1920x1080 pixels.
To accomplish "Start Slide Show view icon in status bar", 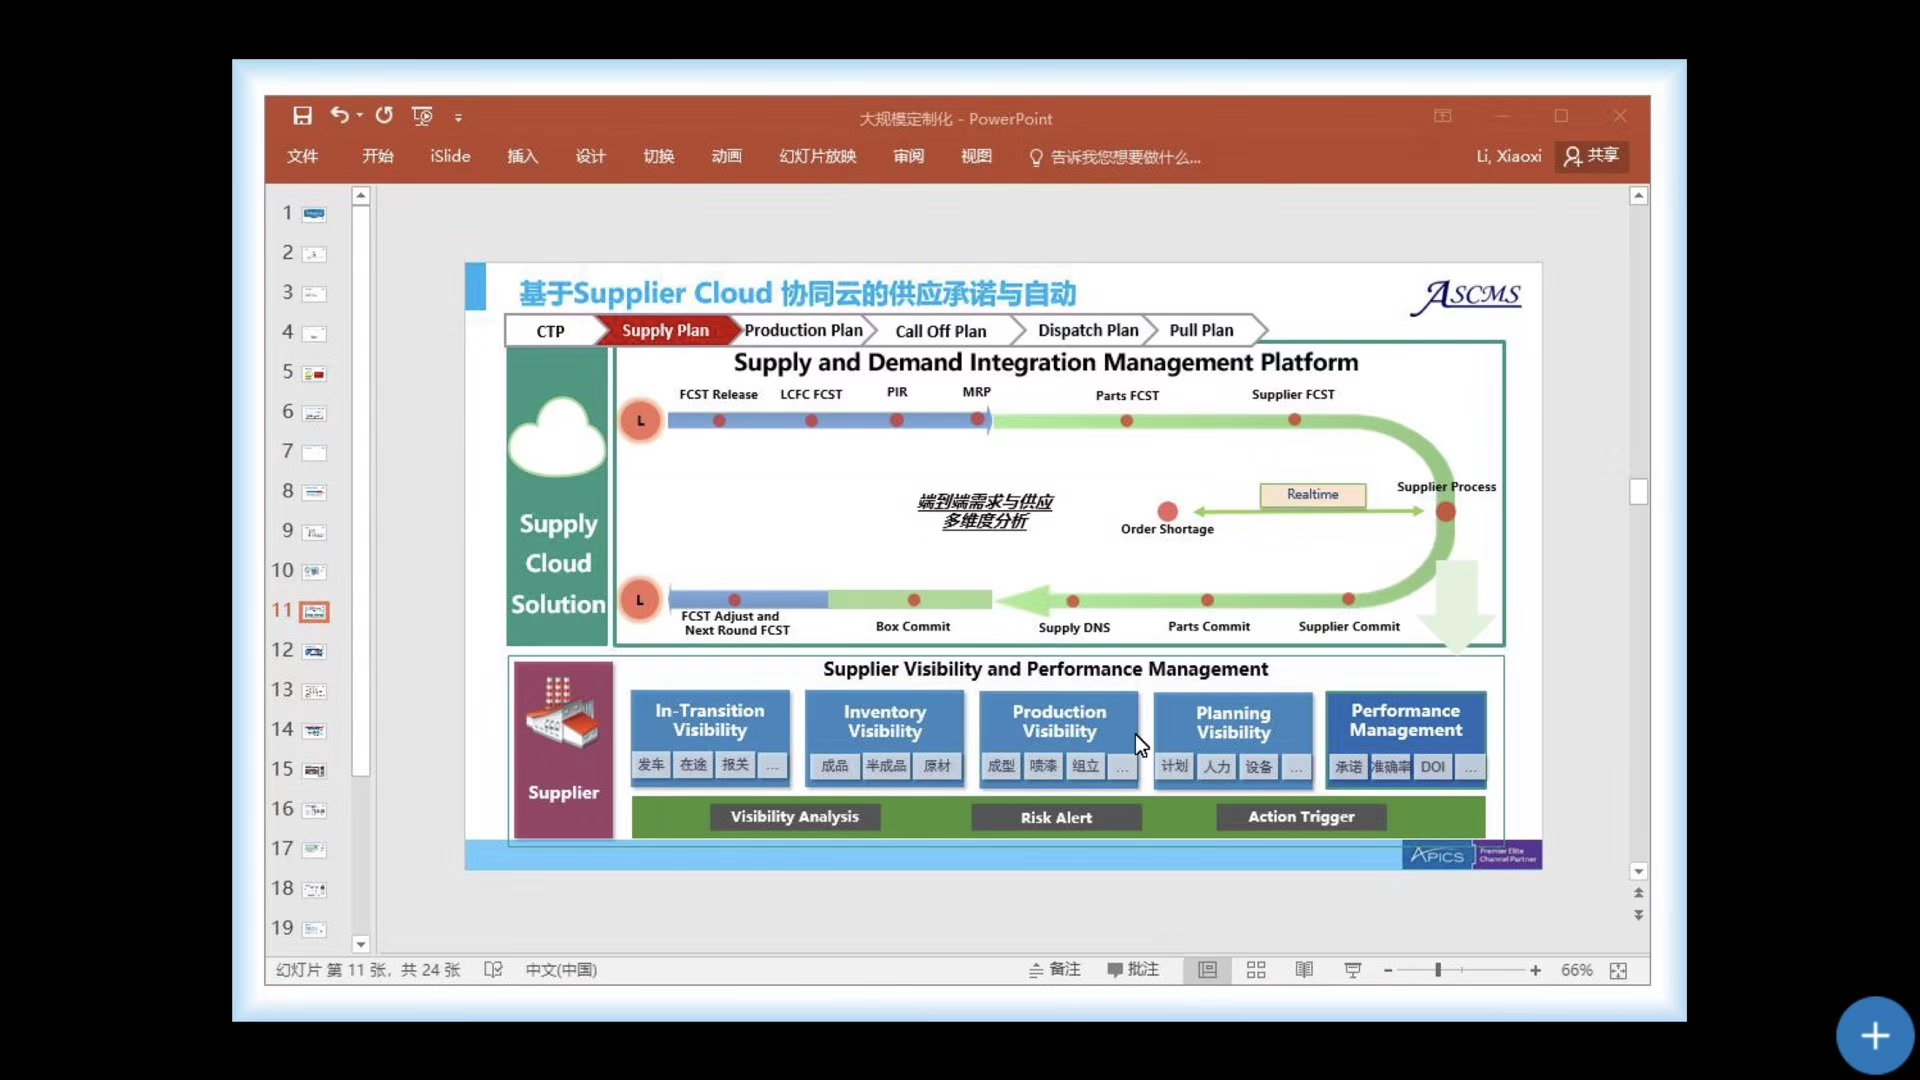I will tap(1352, 970).
